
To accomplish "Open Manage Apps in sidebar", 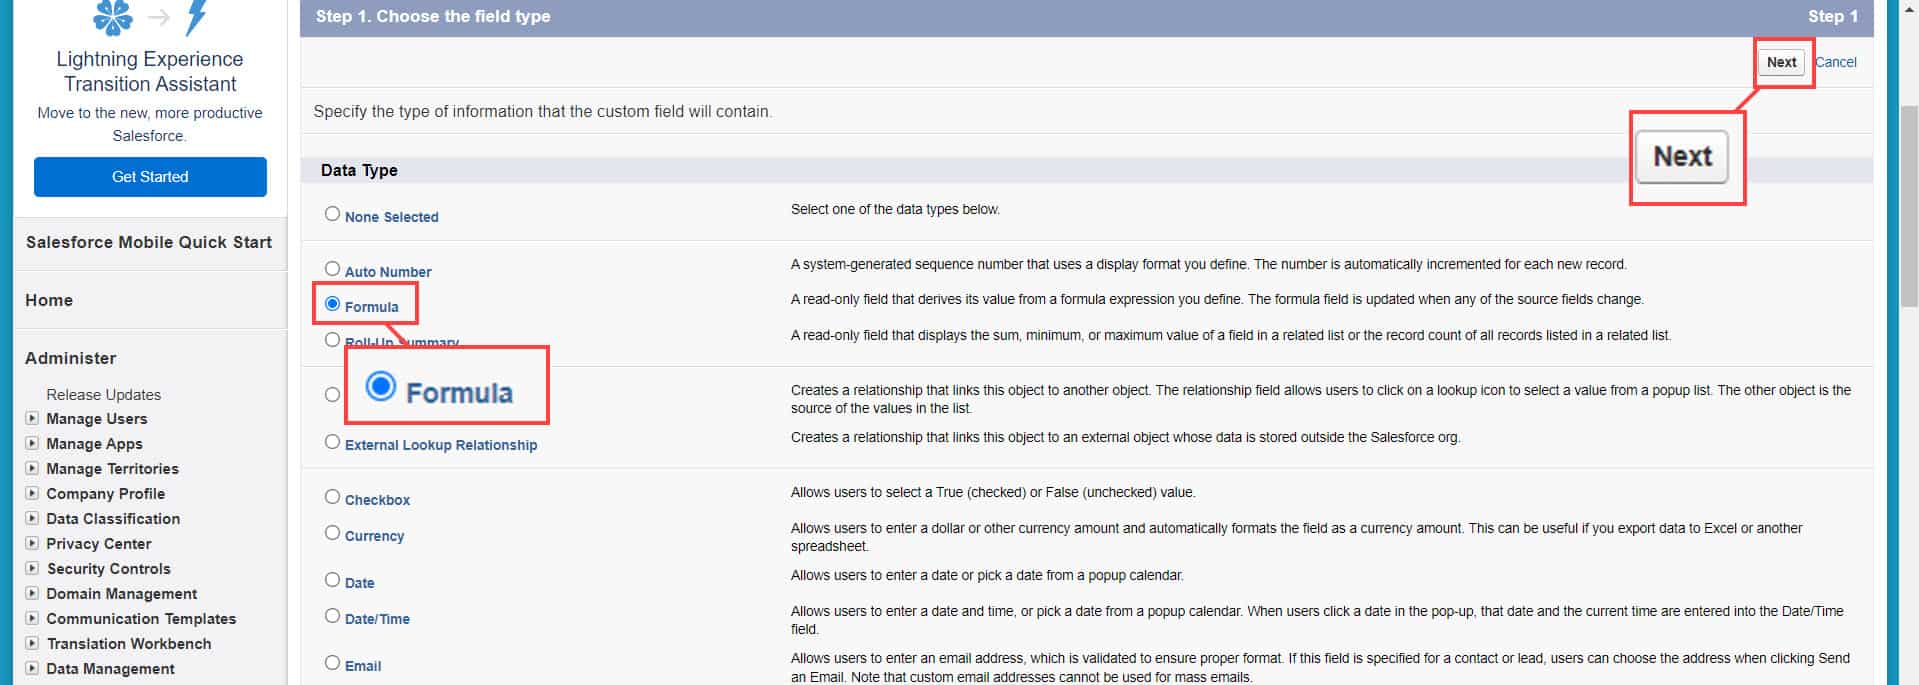I will click(x=94, y=444).
